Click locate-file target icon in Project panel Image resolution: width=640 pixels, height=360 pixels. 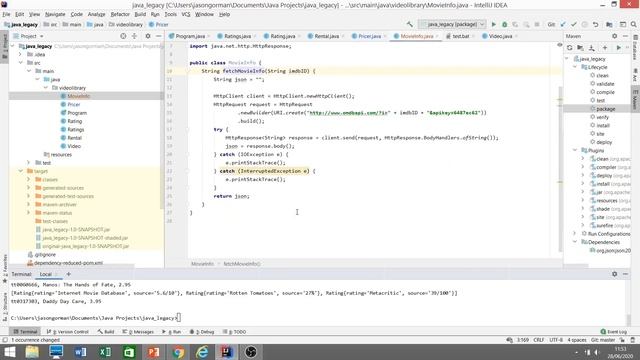click(x=123, y=36)
